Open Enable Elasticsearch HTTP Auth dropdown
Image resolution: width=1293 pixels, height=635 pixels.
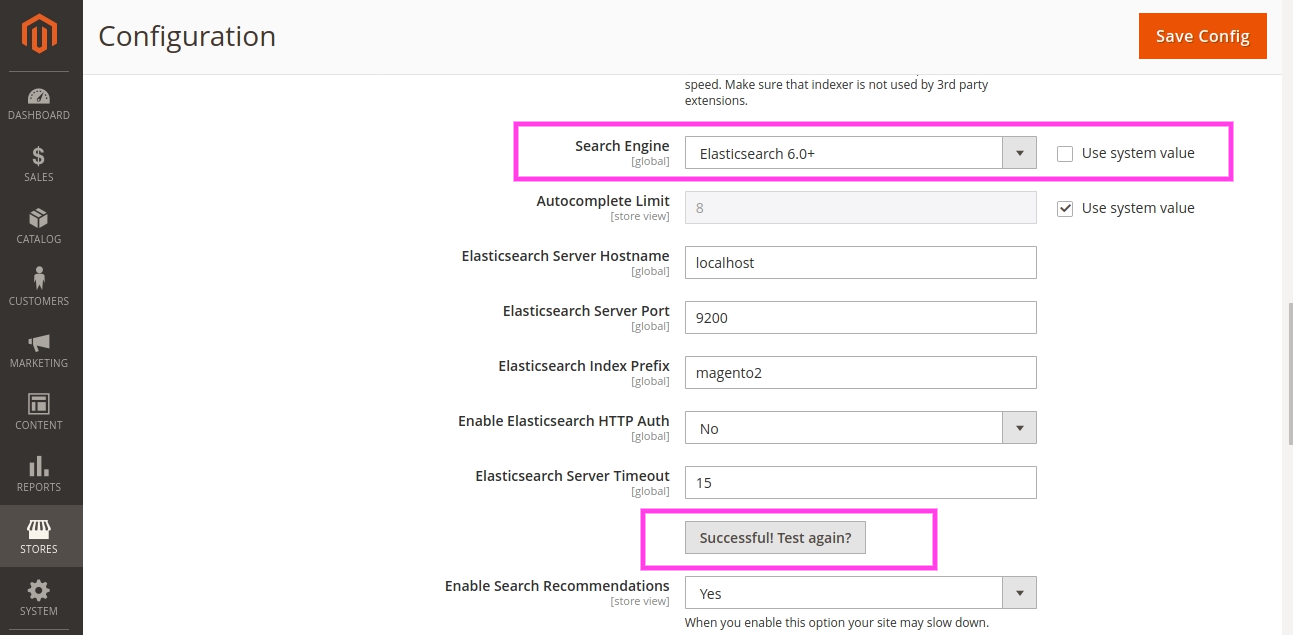860,428
